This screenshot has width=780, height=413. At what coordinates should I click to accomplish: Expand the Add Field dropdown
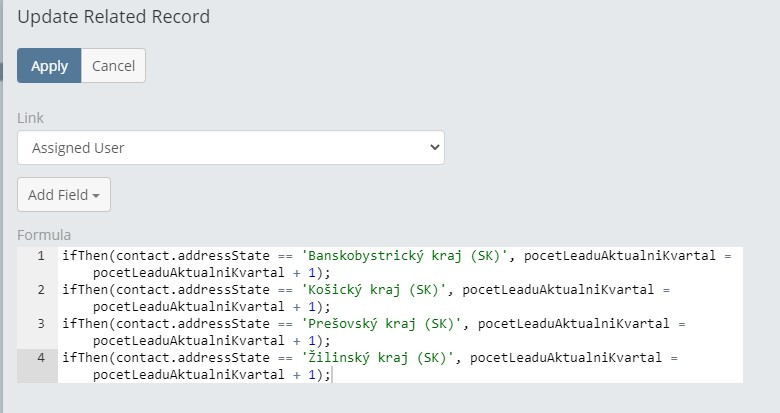click(x=64, y=195)
